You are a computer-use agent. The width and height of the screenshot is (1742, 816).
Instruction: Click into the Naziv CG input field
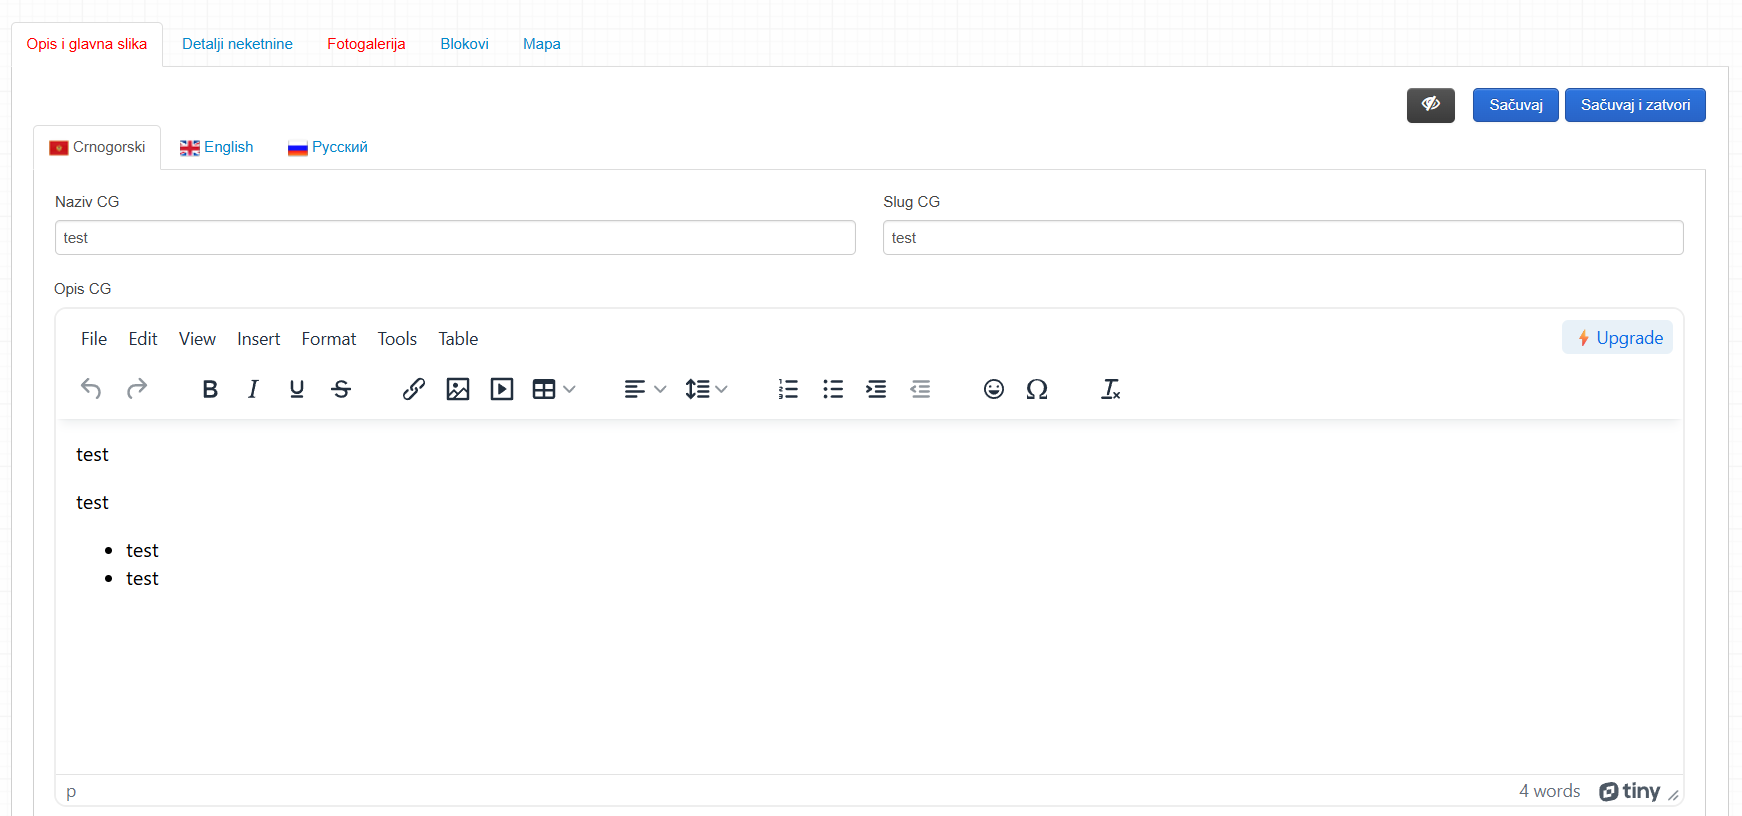(455, 238)
